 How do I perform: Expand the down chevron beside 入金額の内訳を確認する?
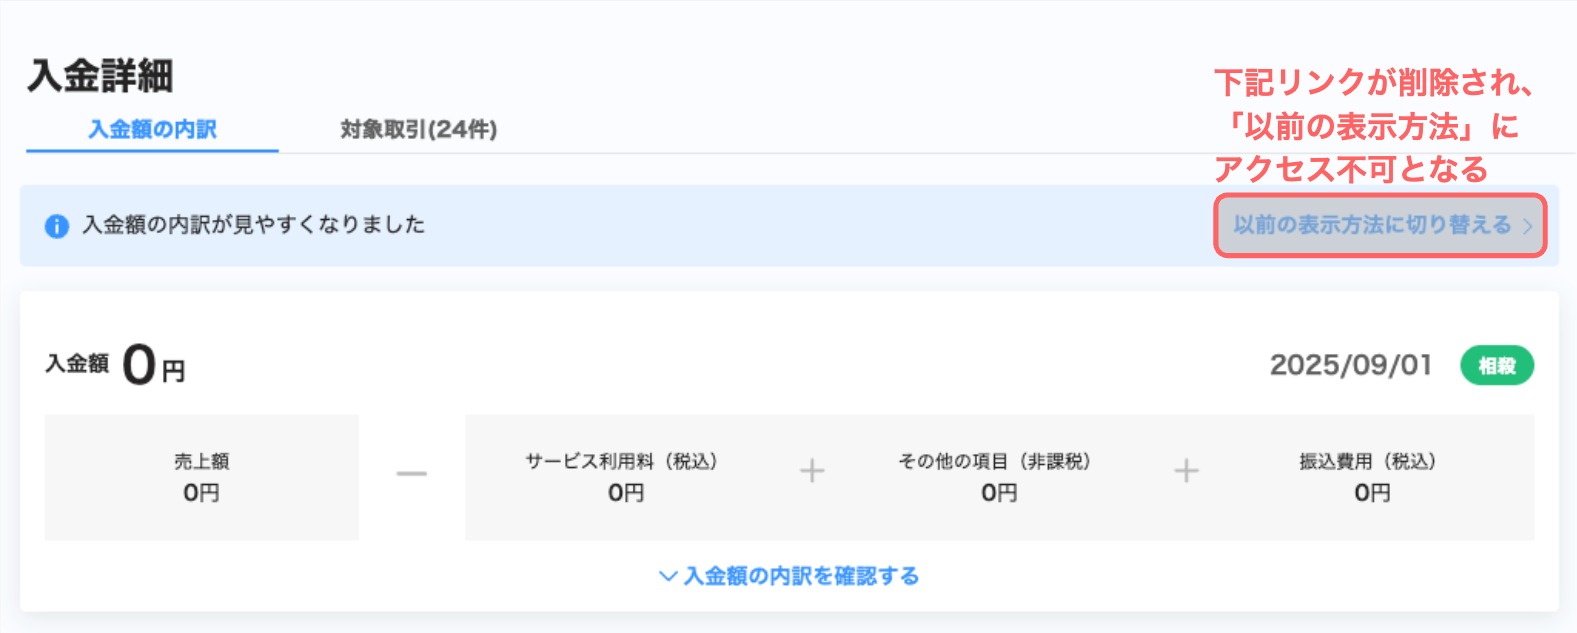[668, 576]
